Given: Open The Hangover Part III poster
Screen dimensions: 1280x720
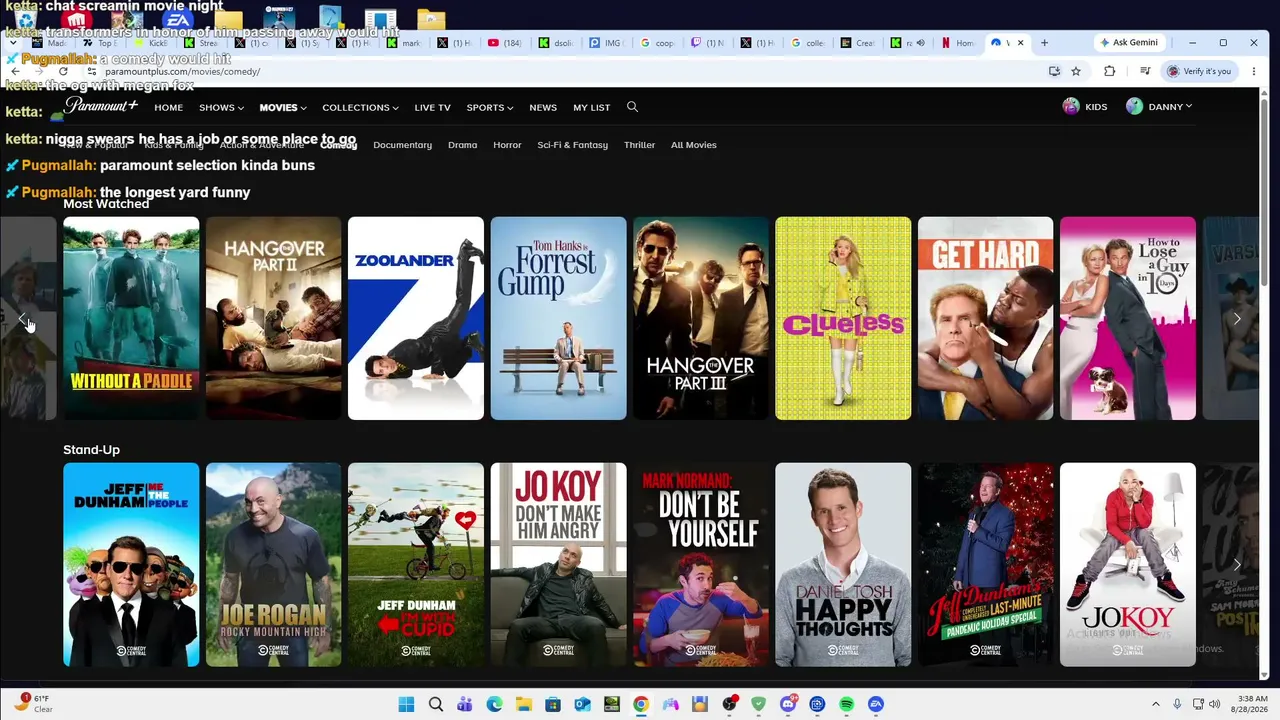Looking at the screenshot, I should (701, 318).
